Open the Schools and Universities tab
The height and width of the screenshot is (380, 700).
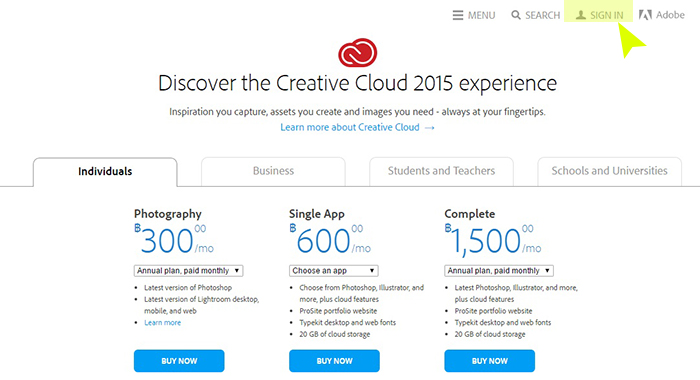click(x=609, y=171)
